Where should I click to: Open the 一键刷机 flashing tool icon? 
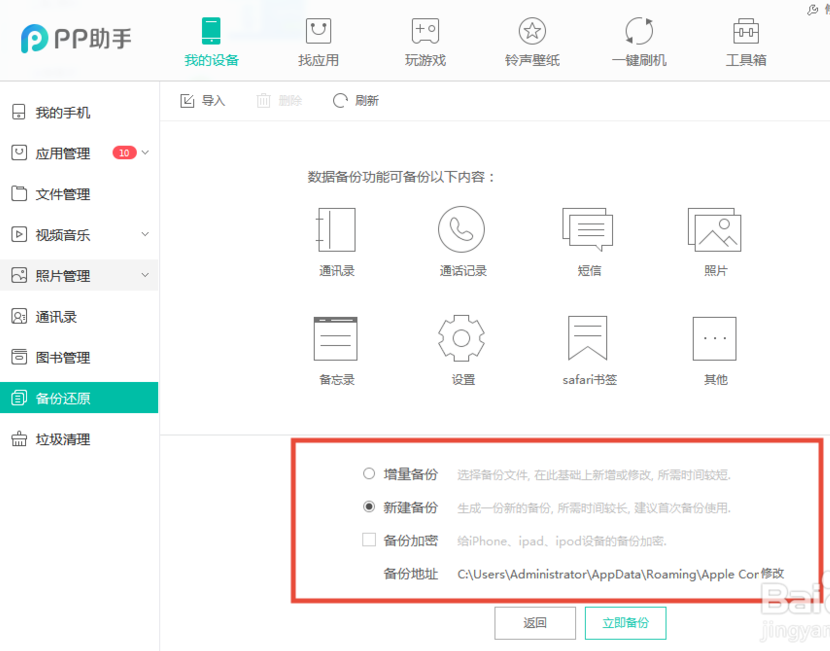[x=638, y=31]
